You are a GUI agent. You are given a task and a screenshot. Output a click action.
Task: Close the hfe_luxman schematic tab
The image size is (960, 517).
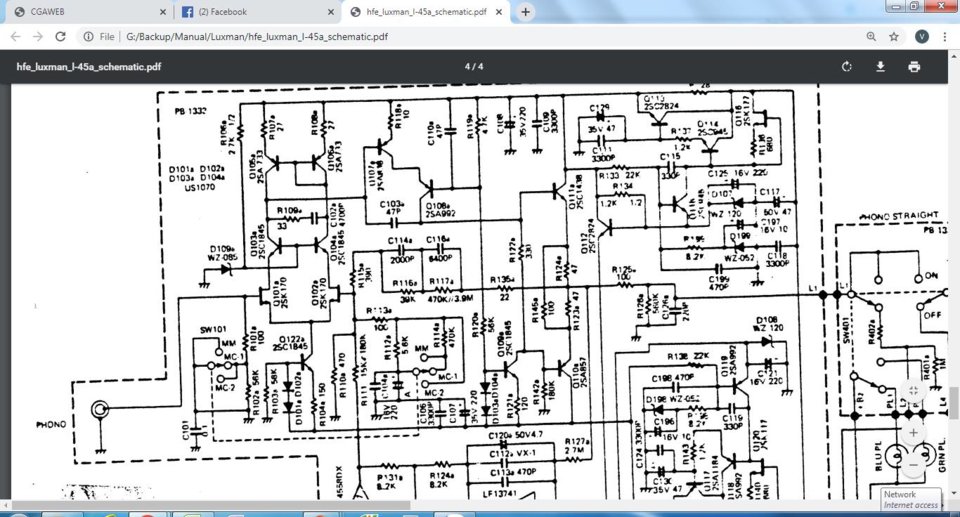point(499,12)
